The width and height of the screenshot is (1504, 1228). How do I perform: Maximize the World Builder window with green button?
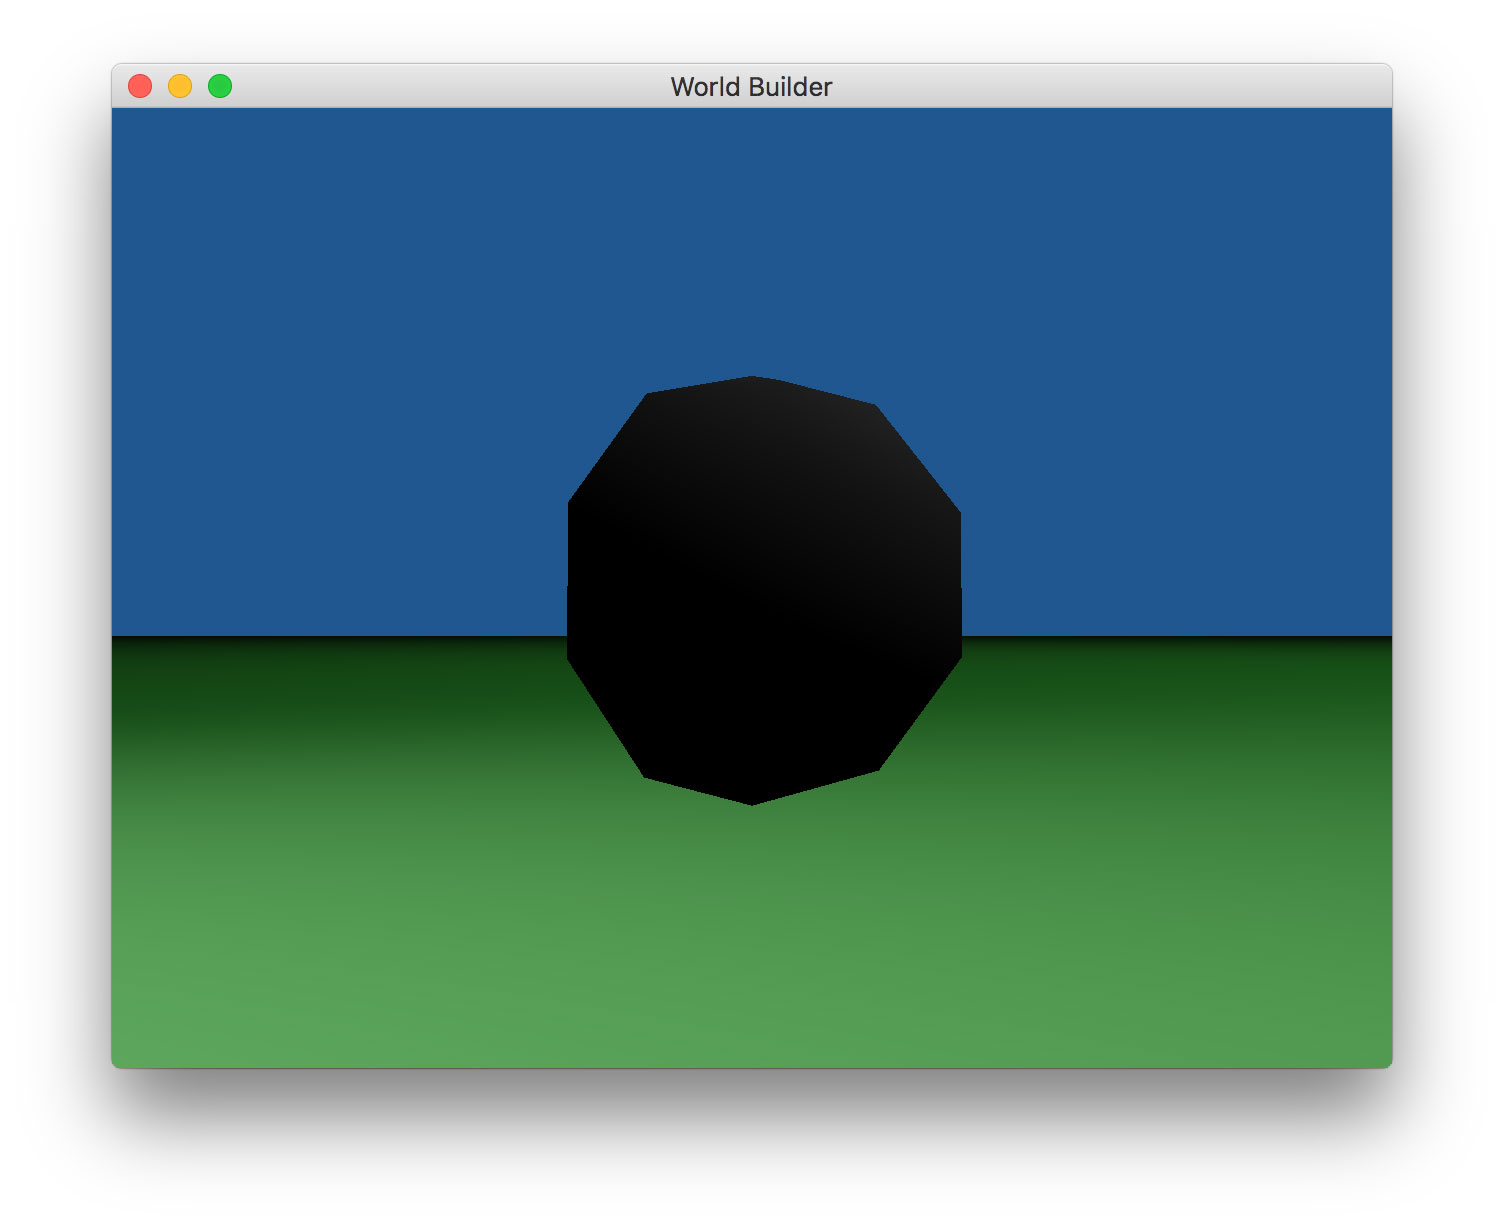(220, 86)
